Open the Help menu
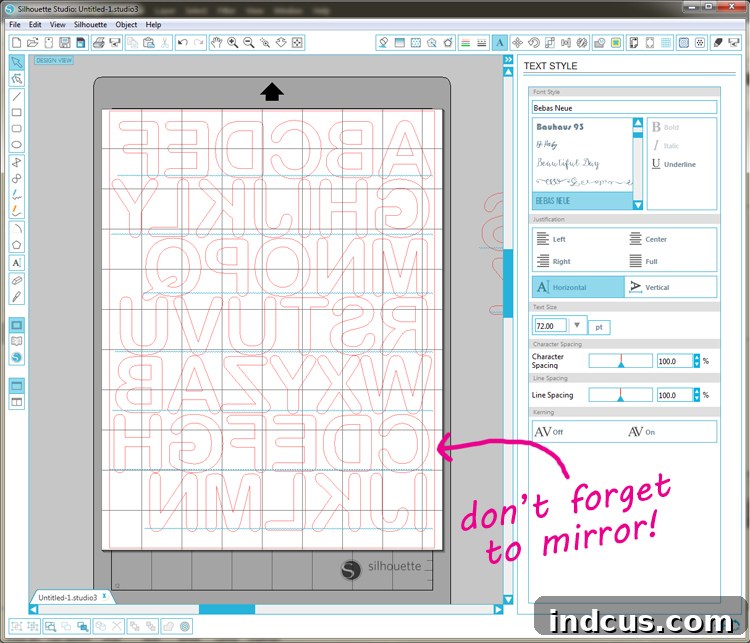The image size is (750, 643). tap(153, 24)
